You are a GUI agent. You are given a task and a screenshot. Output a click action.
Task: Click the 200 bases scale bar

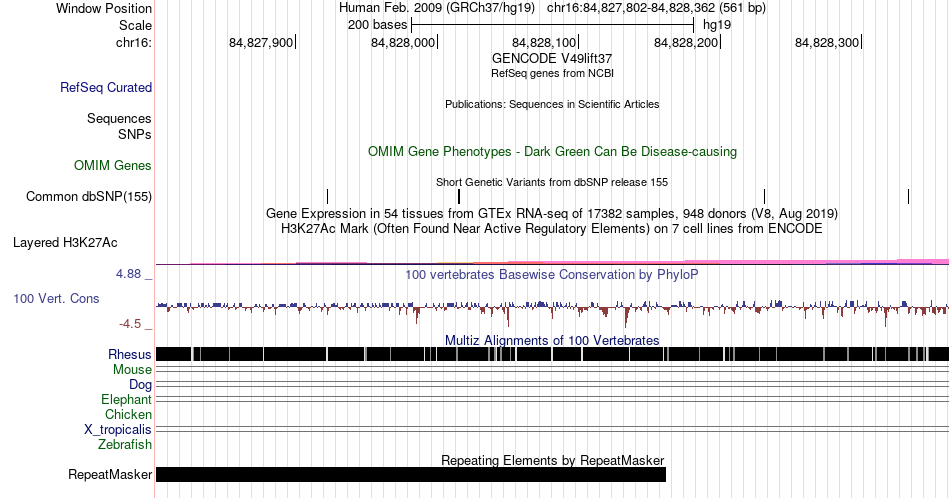553,25
